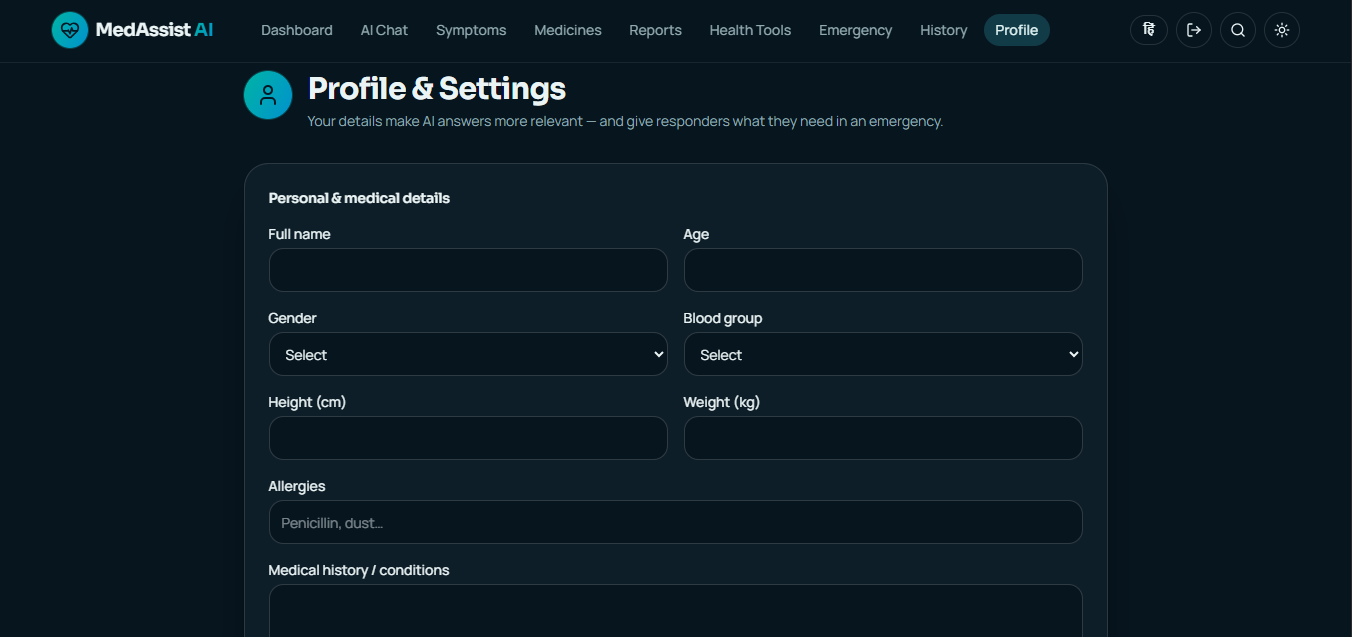Screen dimensions: 1352x637
Task: Select the Allergies text box
Action: [x=675, y=522]
